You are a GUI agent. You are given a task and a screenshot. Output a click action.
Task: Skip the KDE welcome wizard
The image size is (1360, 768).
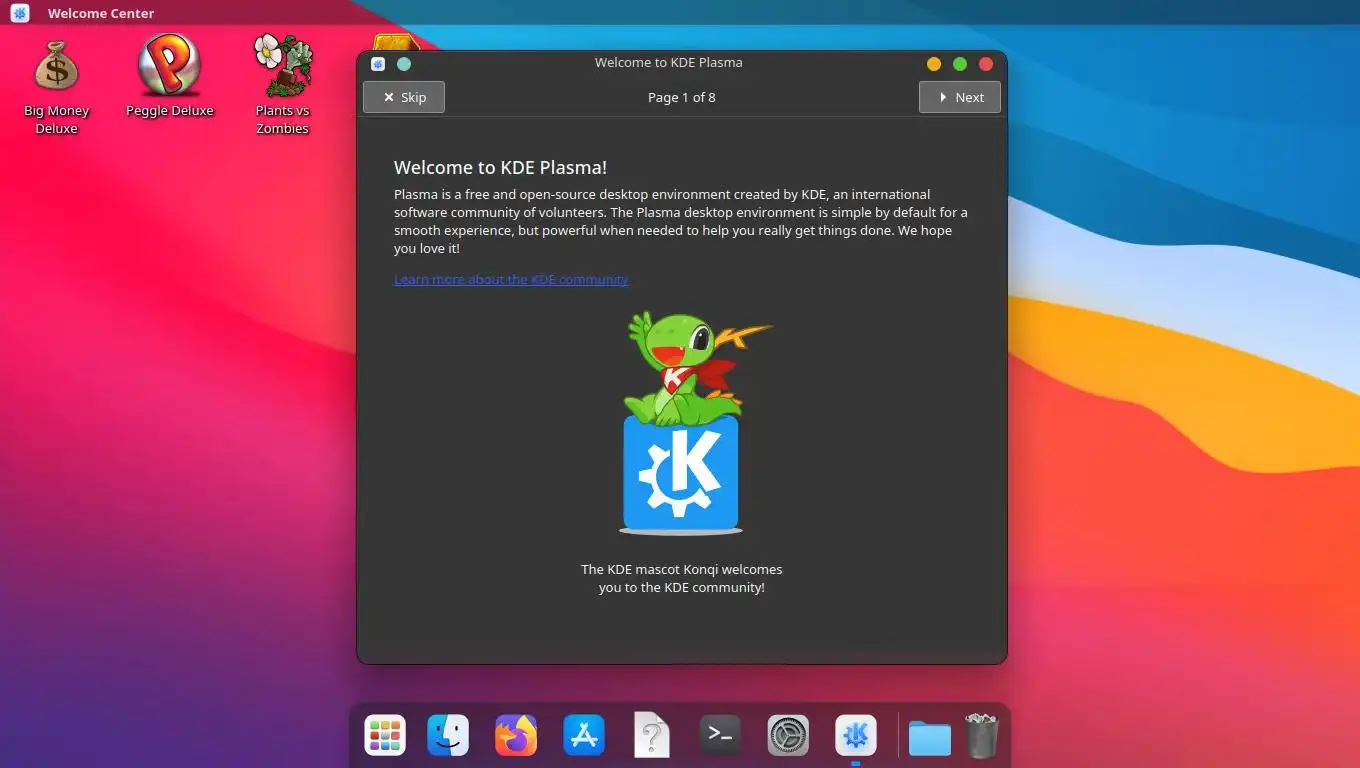tap(404, 97)
